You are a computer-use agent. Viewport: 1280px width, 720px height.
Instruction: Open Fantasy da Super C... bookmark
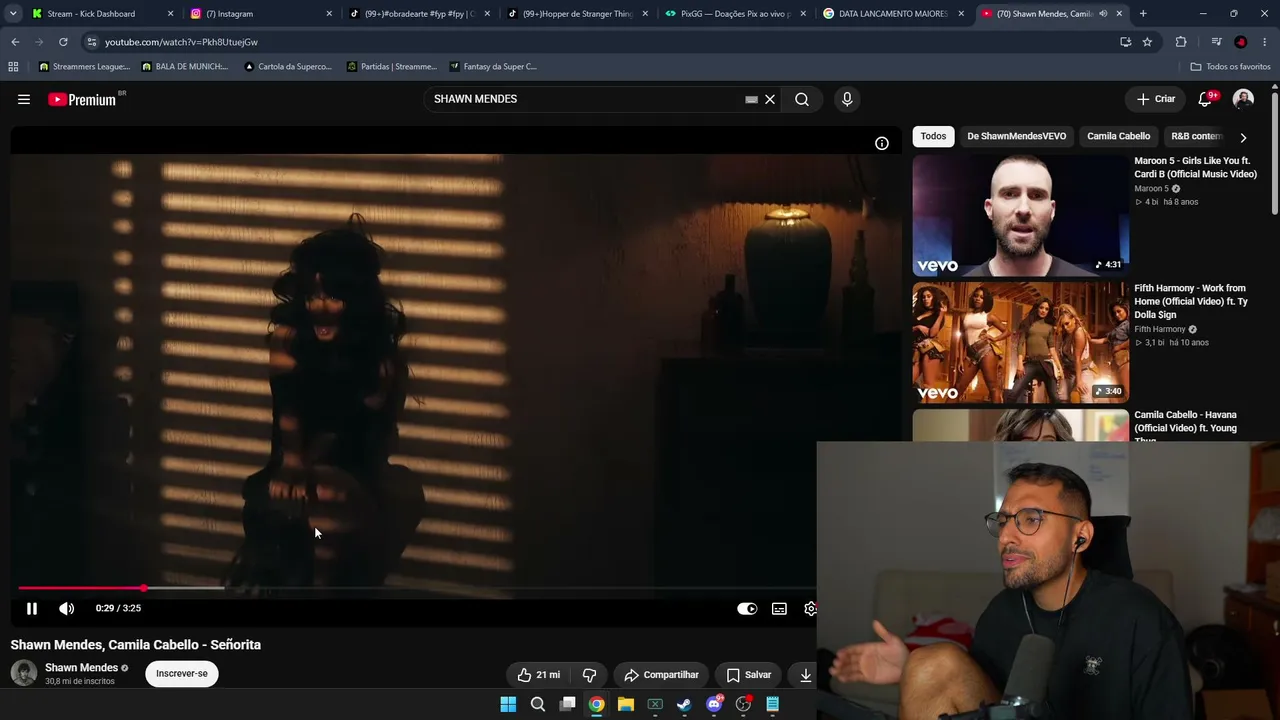(x=494, y=67)
